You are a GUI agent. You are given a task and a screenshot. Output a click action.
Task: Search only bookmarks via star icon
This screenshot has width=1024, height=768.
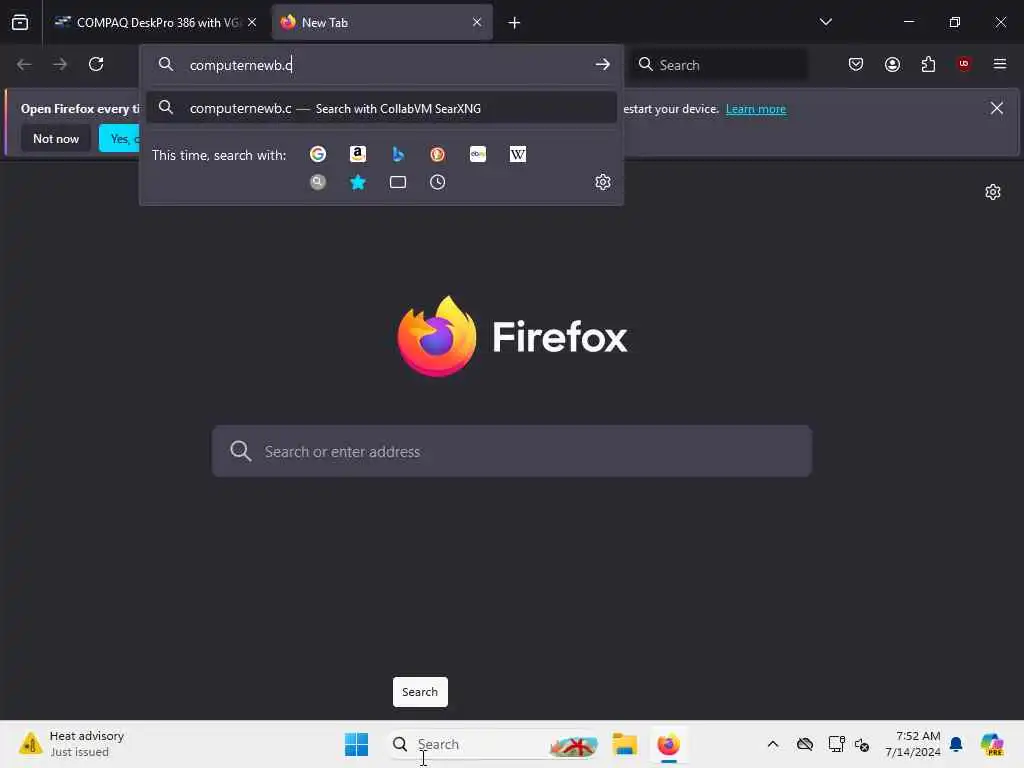[x=358, y=182]
